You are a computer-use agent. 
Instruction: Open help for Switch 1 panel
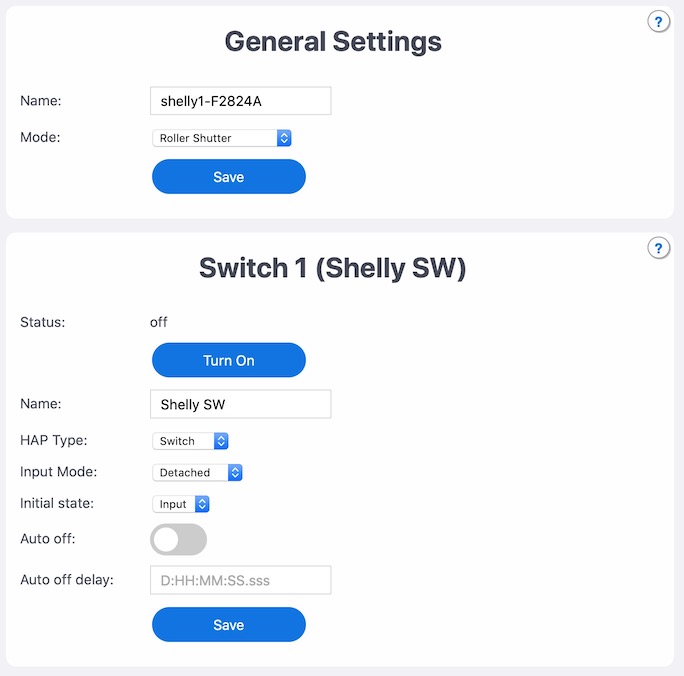658,248
